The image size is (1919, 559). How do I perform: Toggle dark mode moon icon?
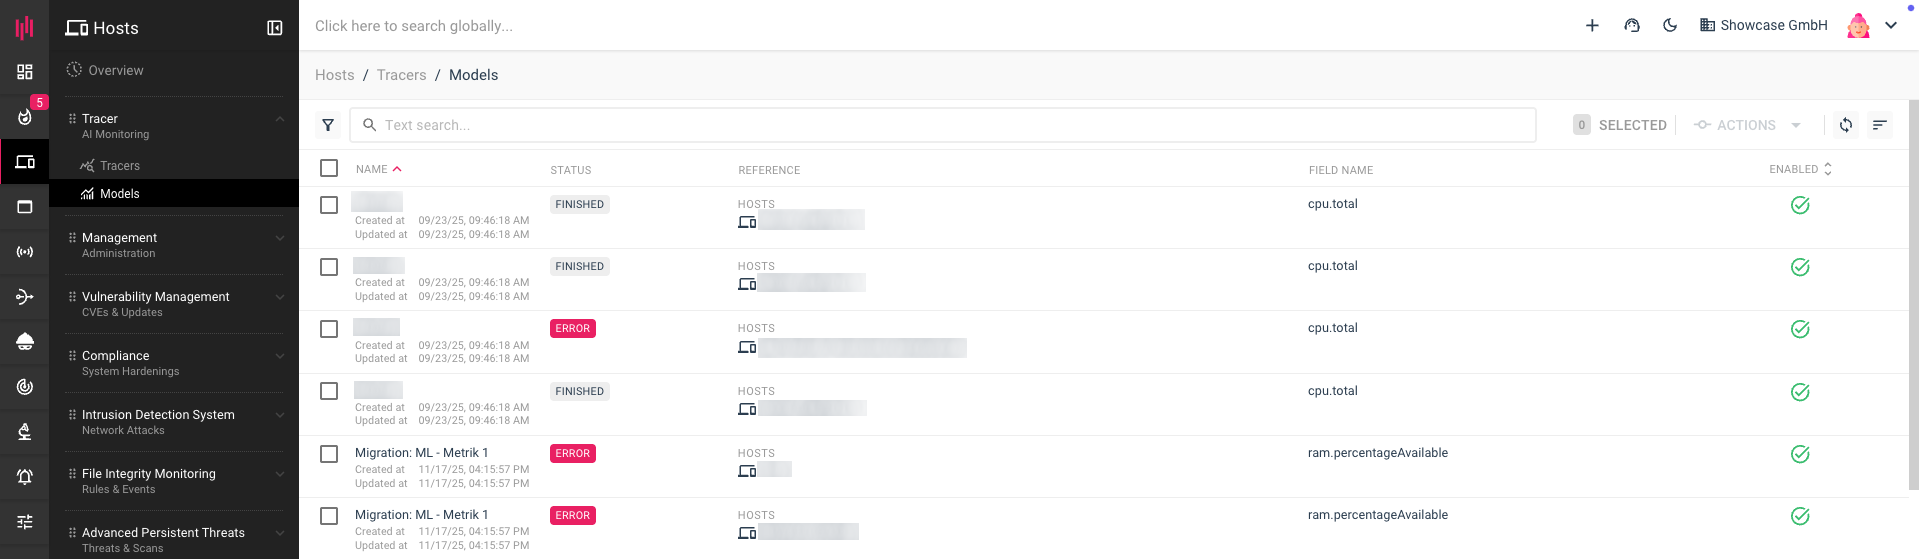[1670, 26]
